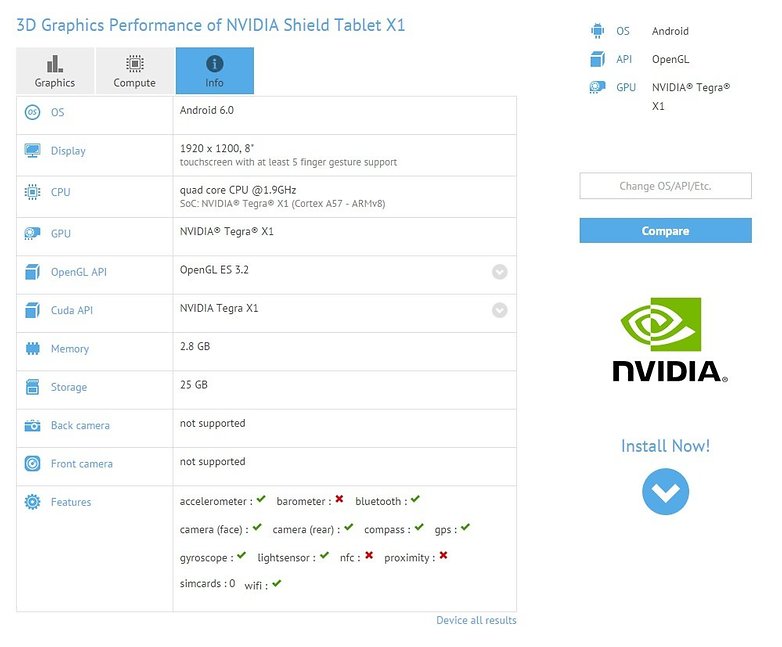The height and width of the screenshot is (647, 782).
Task: Click the API cube icon in sidebar
Action: pos(597,59)
